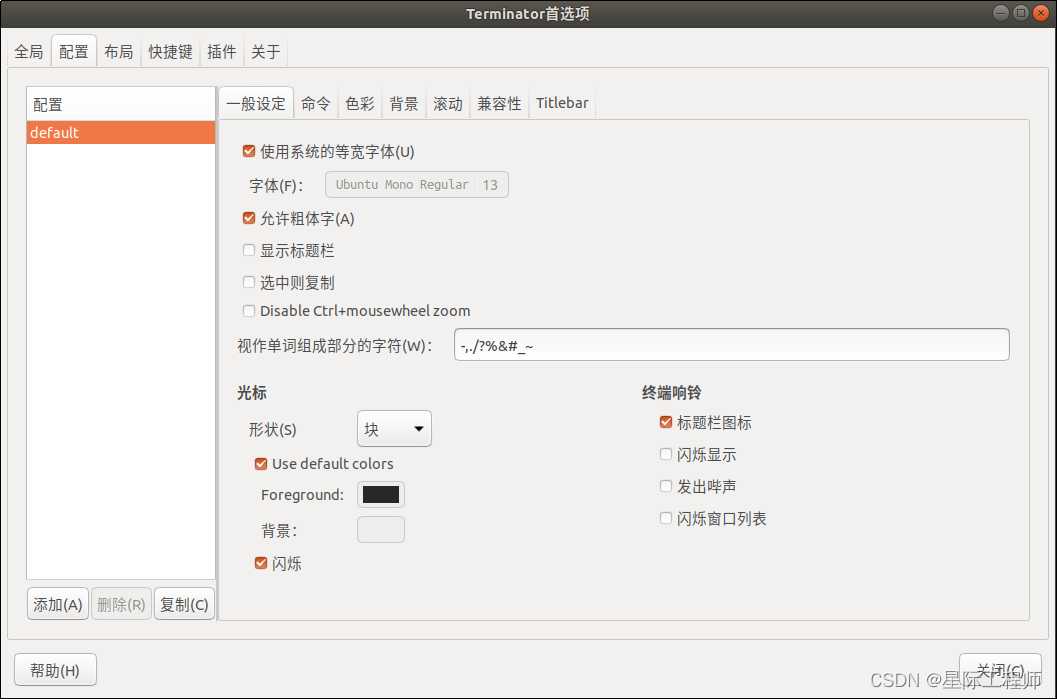Click the cursor 背景 color swatch
1057x699 pixels.
[381, 530]
